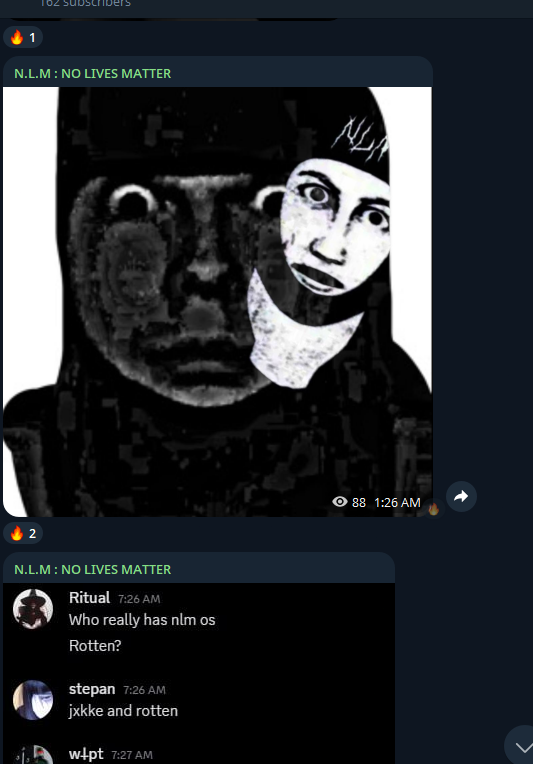Screen dimensions: 533x764
Task: Toggle the fire reaction with count 2
Action: [x=23, y=534]
